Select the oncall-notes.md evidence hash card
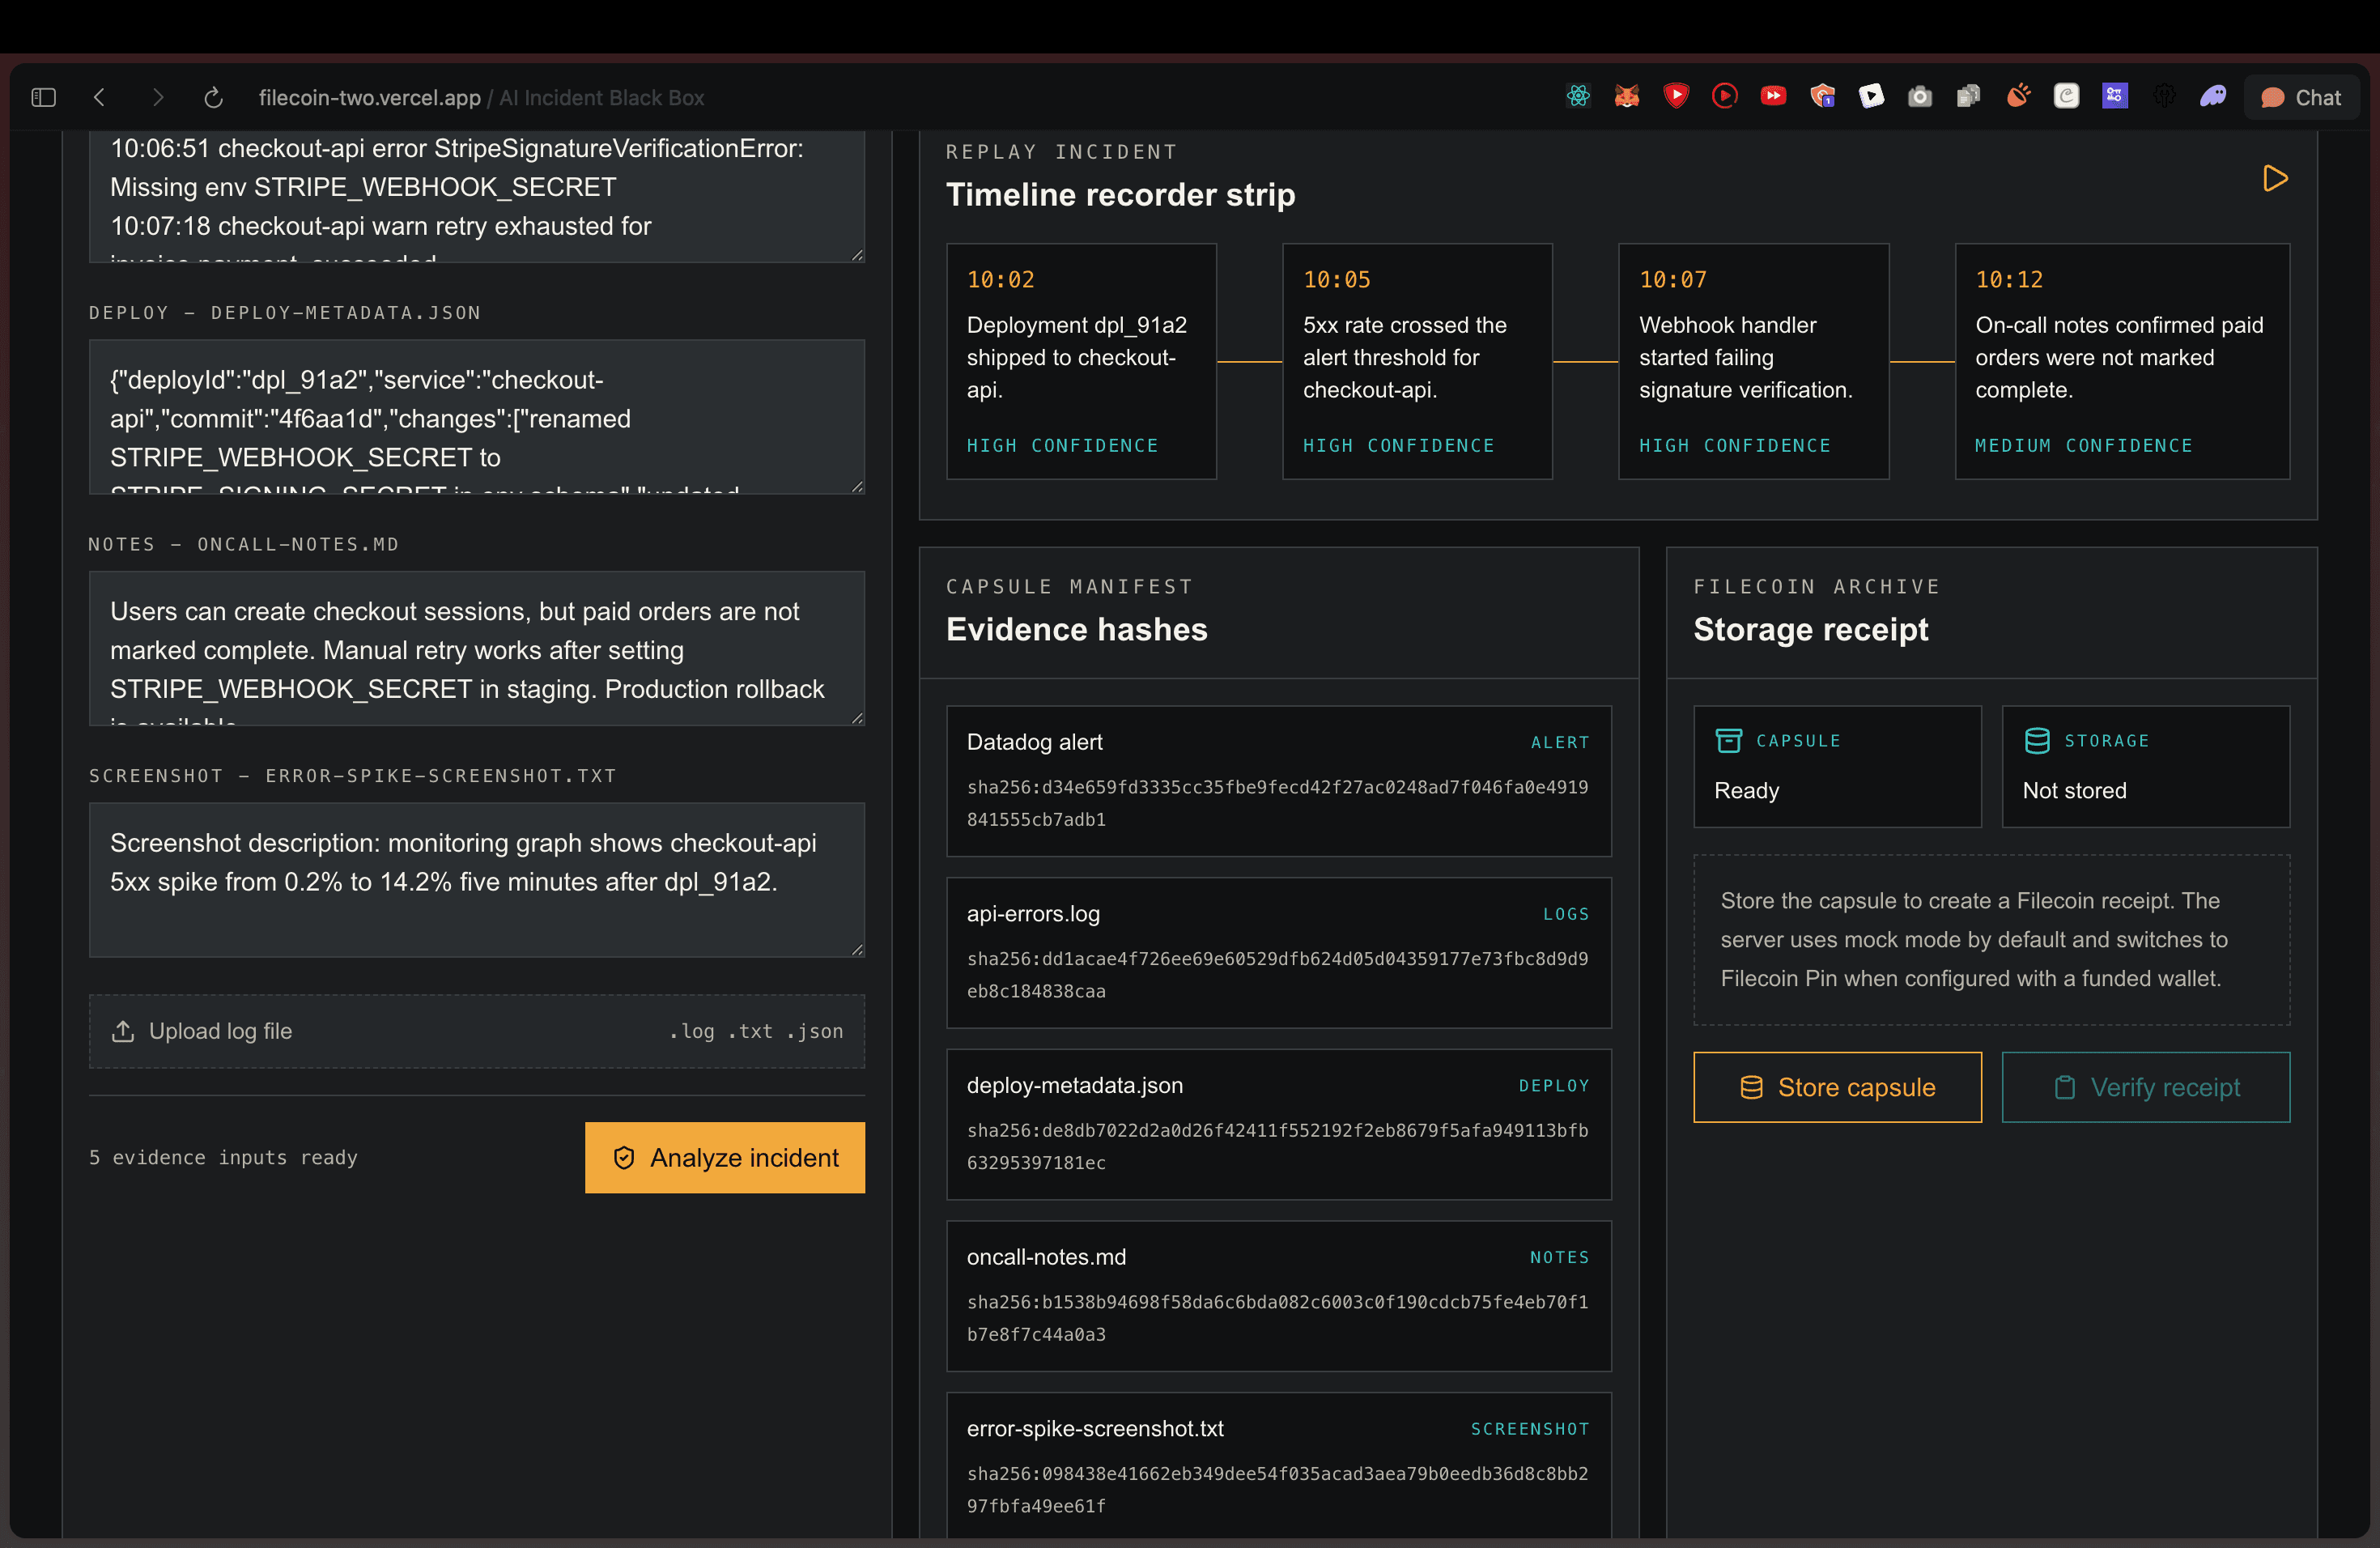2380x1548 pixels. click(x=1279, y=1296)
